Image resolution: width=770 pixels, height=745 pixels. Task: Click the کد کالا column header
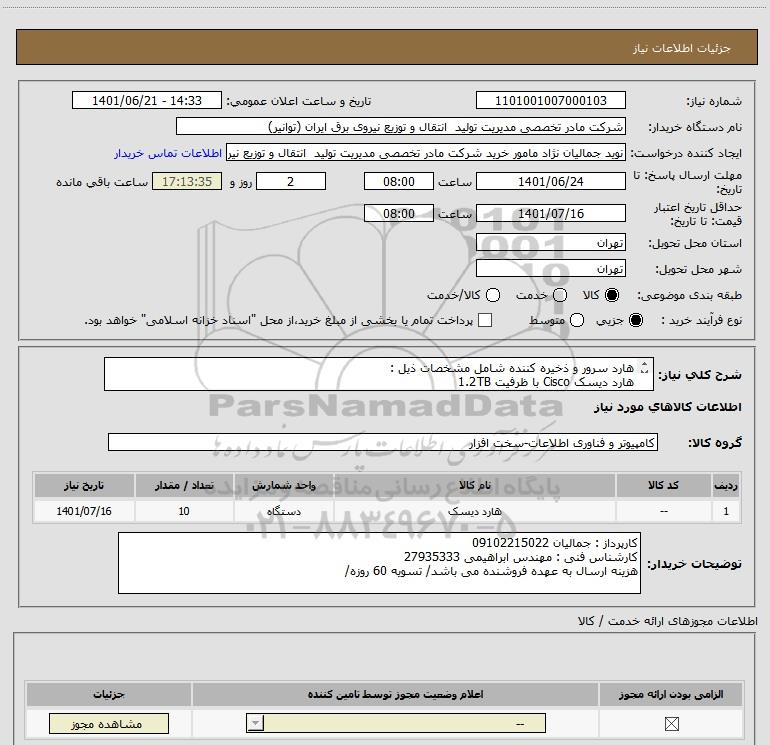663,485
